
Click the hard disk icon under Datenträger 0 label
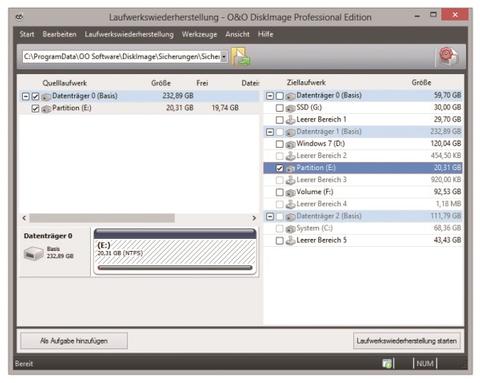34,253
